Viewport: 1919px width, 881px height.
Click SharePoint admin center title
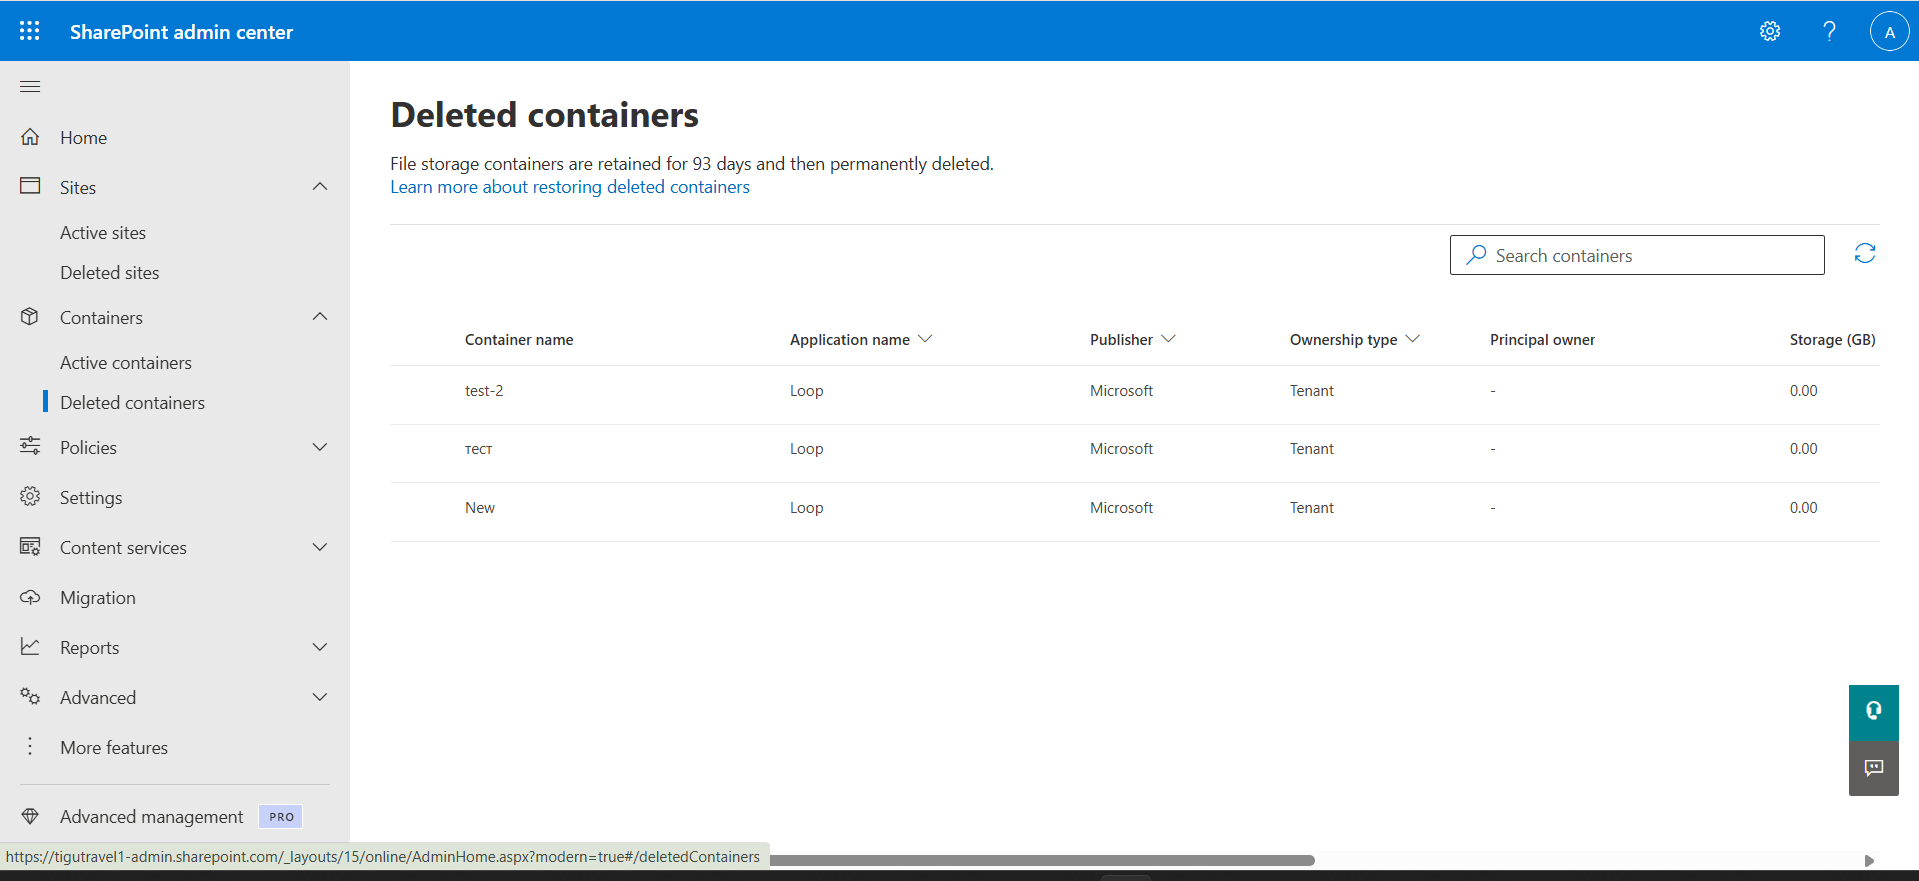click(181, 32)
